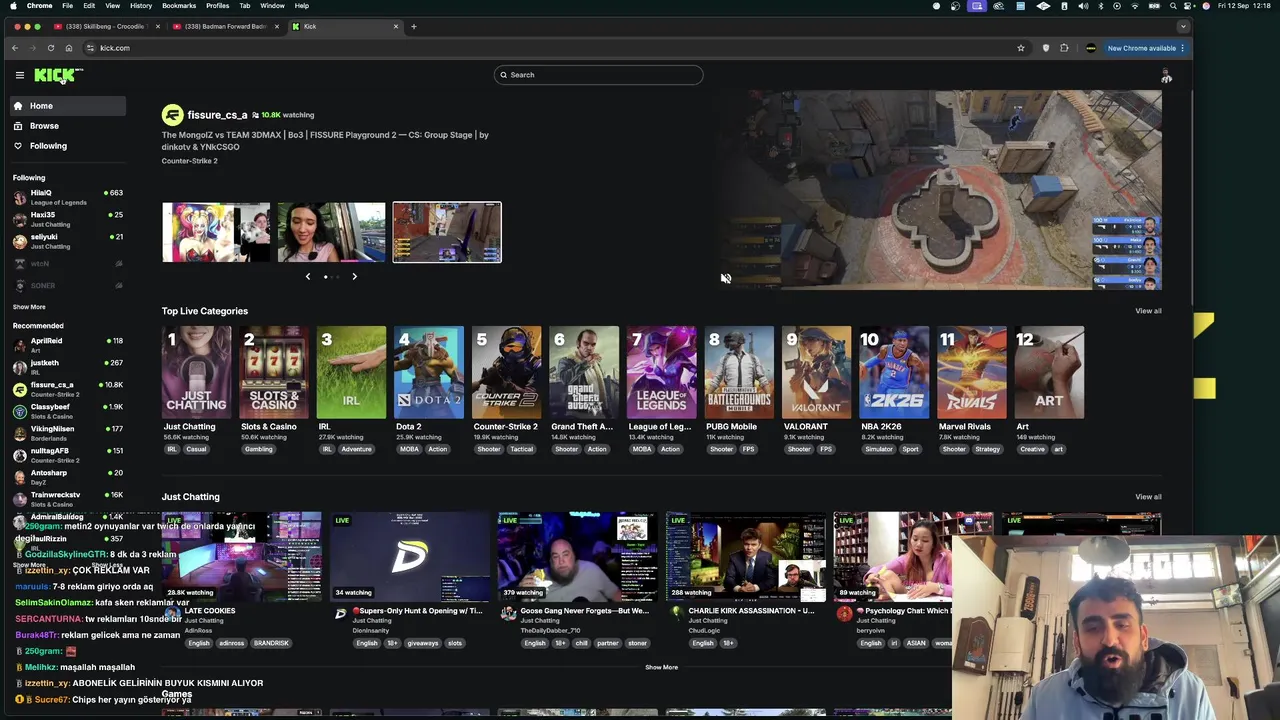Select the Counter-Strike featured thumbnail
Viewport: 1280px width, 720px height.
[x=447, y=232]
